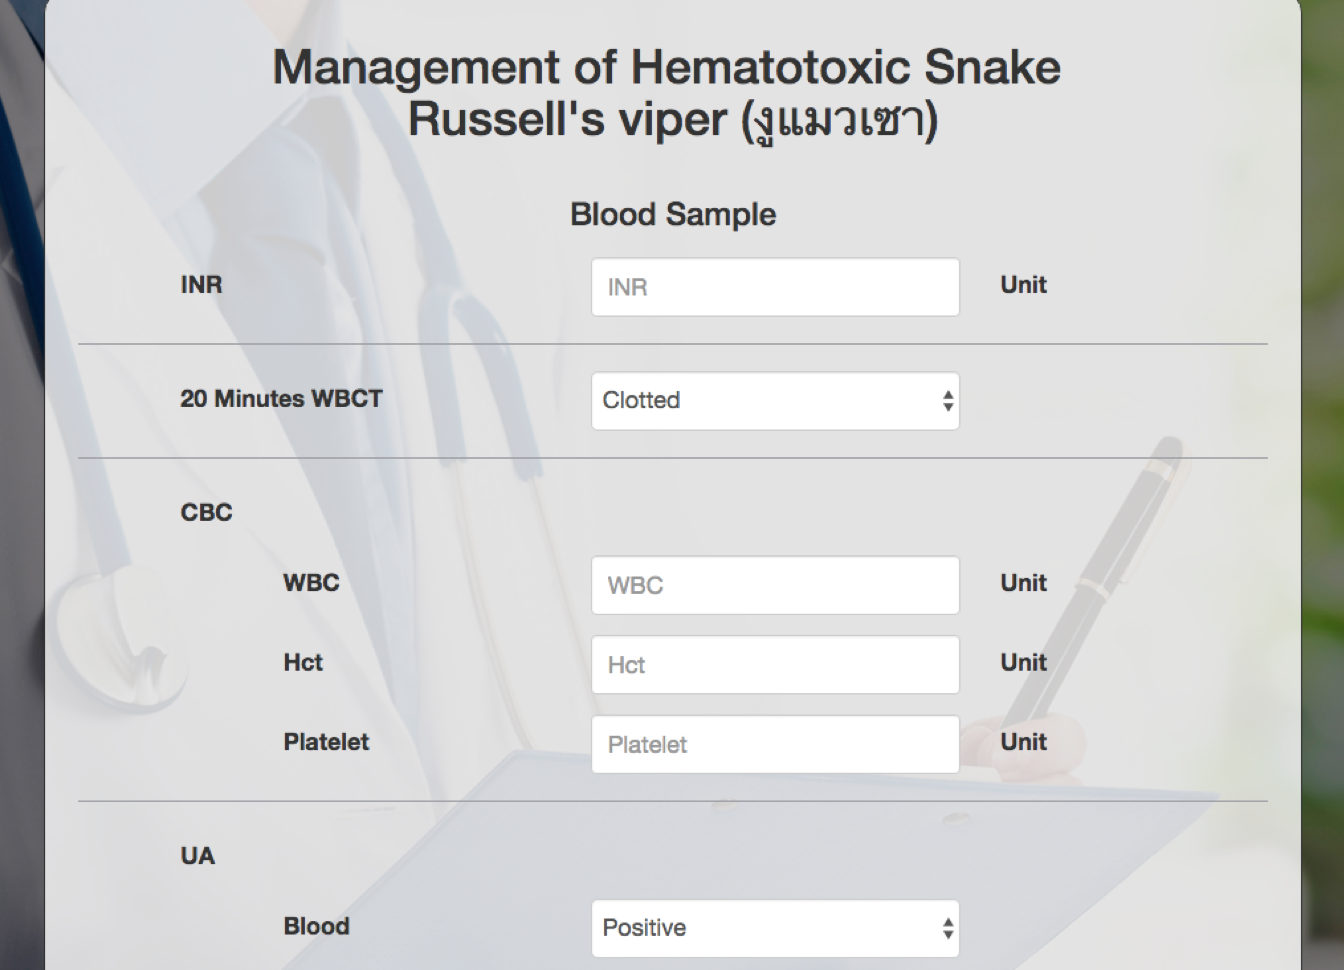Click the UA section label
1344x970 pixels.
(198, 856)
